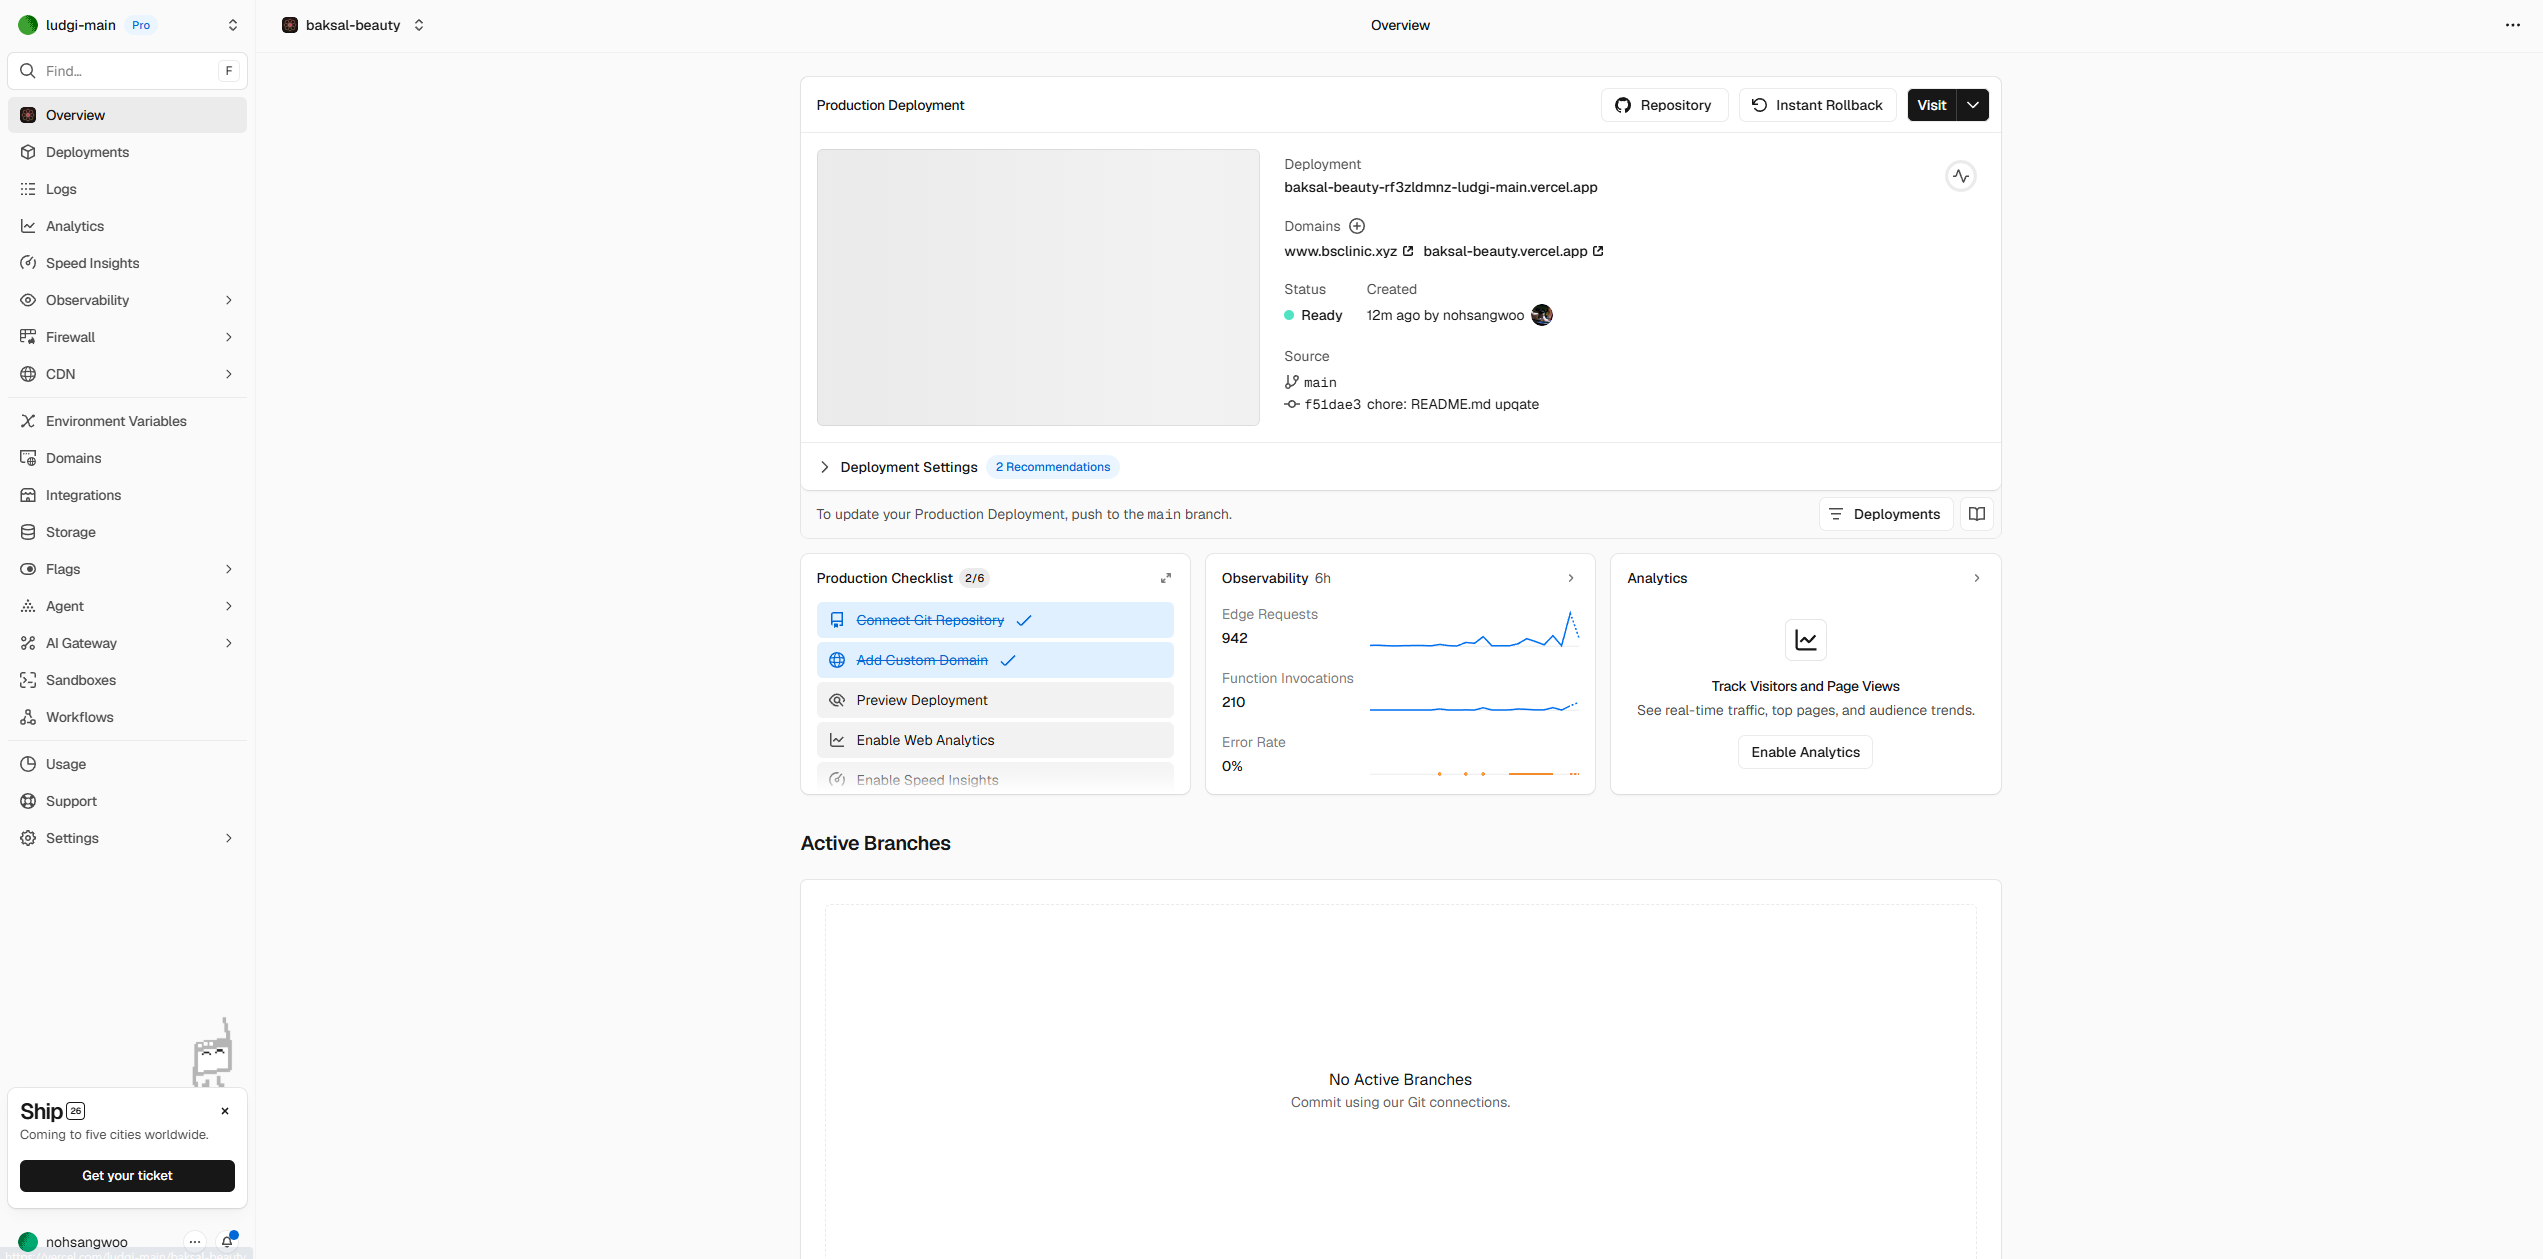Expand the Agent sidebar submenu chevron
Viewport: 2543px width, 1259px height.
pos(229,606)
